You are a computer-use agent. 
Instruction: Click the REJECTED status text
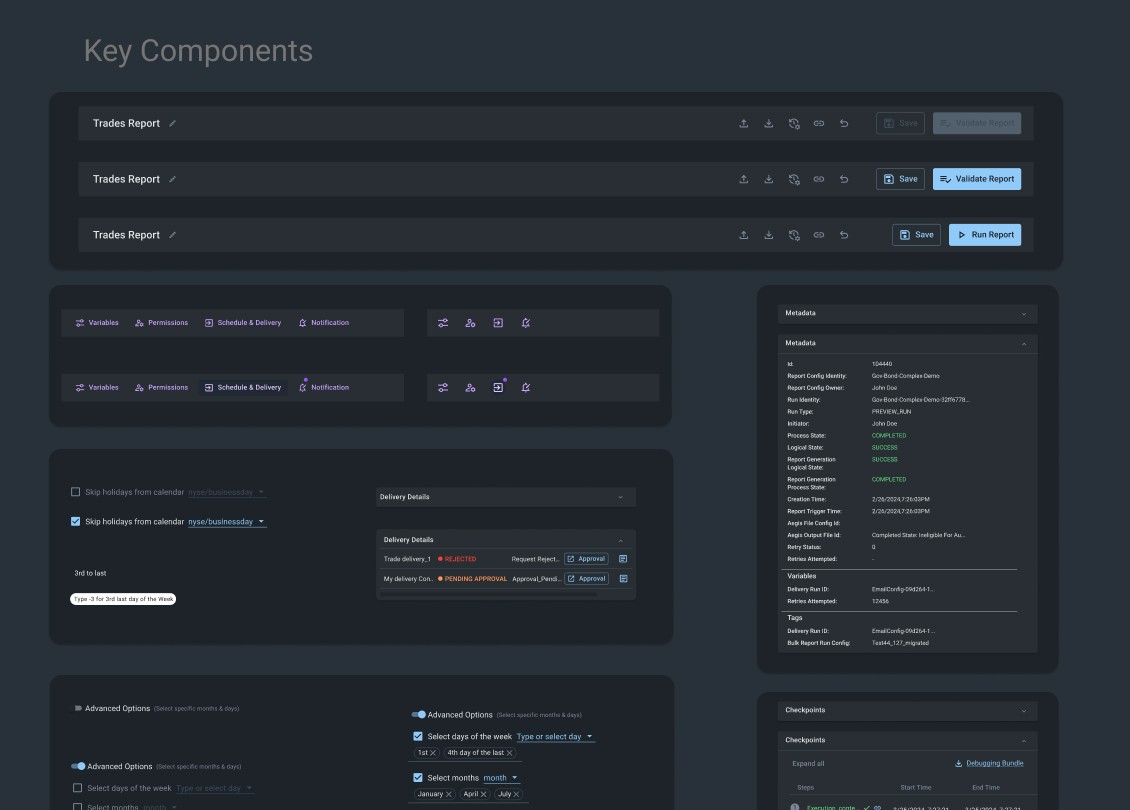461,559
